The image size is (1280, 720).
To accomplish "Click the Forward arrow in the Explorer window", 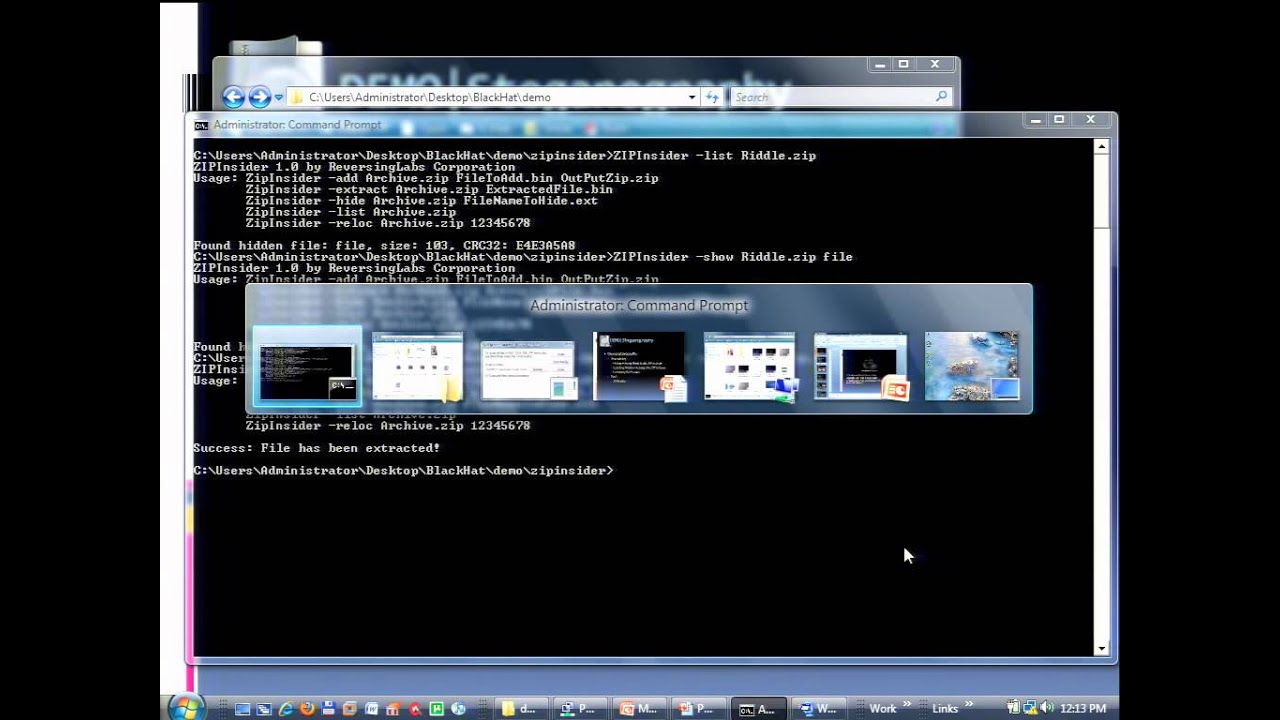I will (x=259, y=97).
